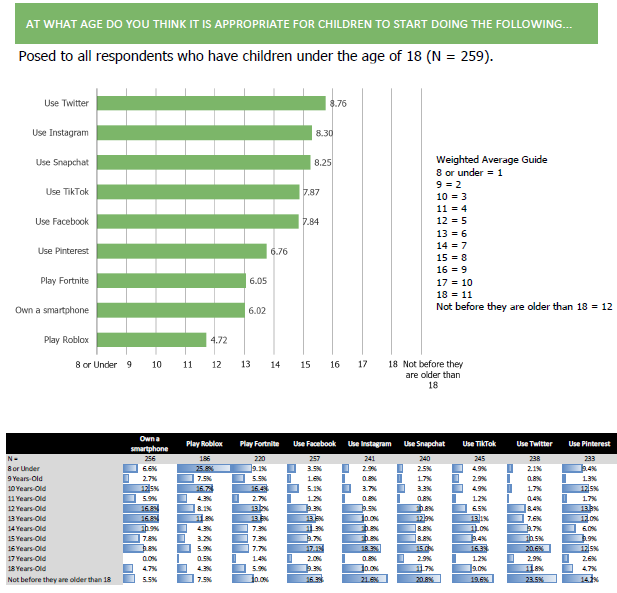Click the 'N =' table row label
Viewport: 617px width, 593px height.
[13, 459]
